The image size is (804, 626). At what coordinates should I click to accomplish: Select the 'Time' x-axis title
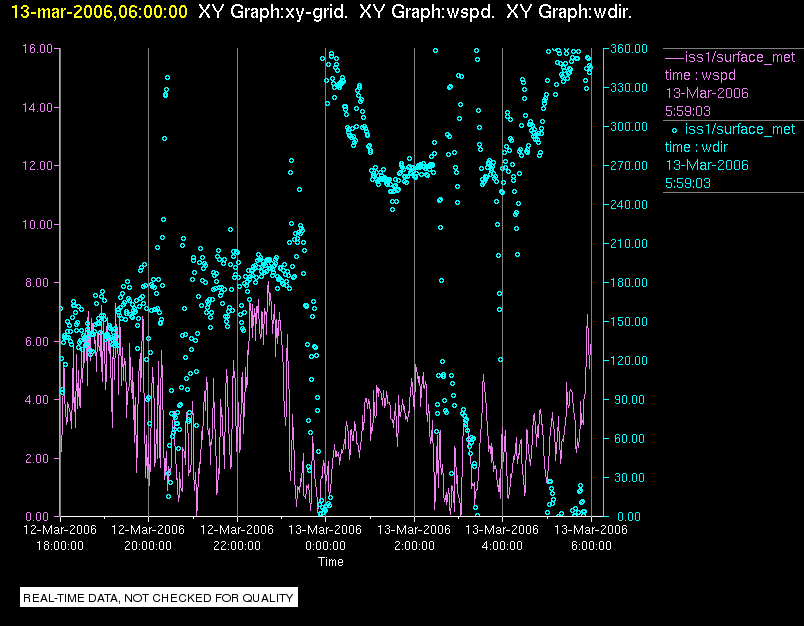tap(331, 562)
